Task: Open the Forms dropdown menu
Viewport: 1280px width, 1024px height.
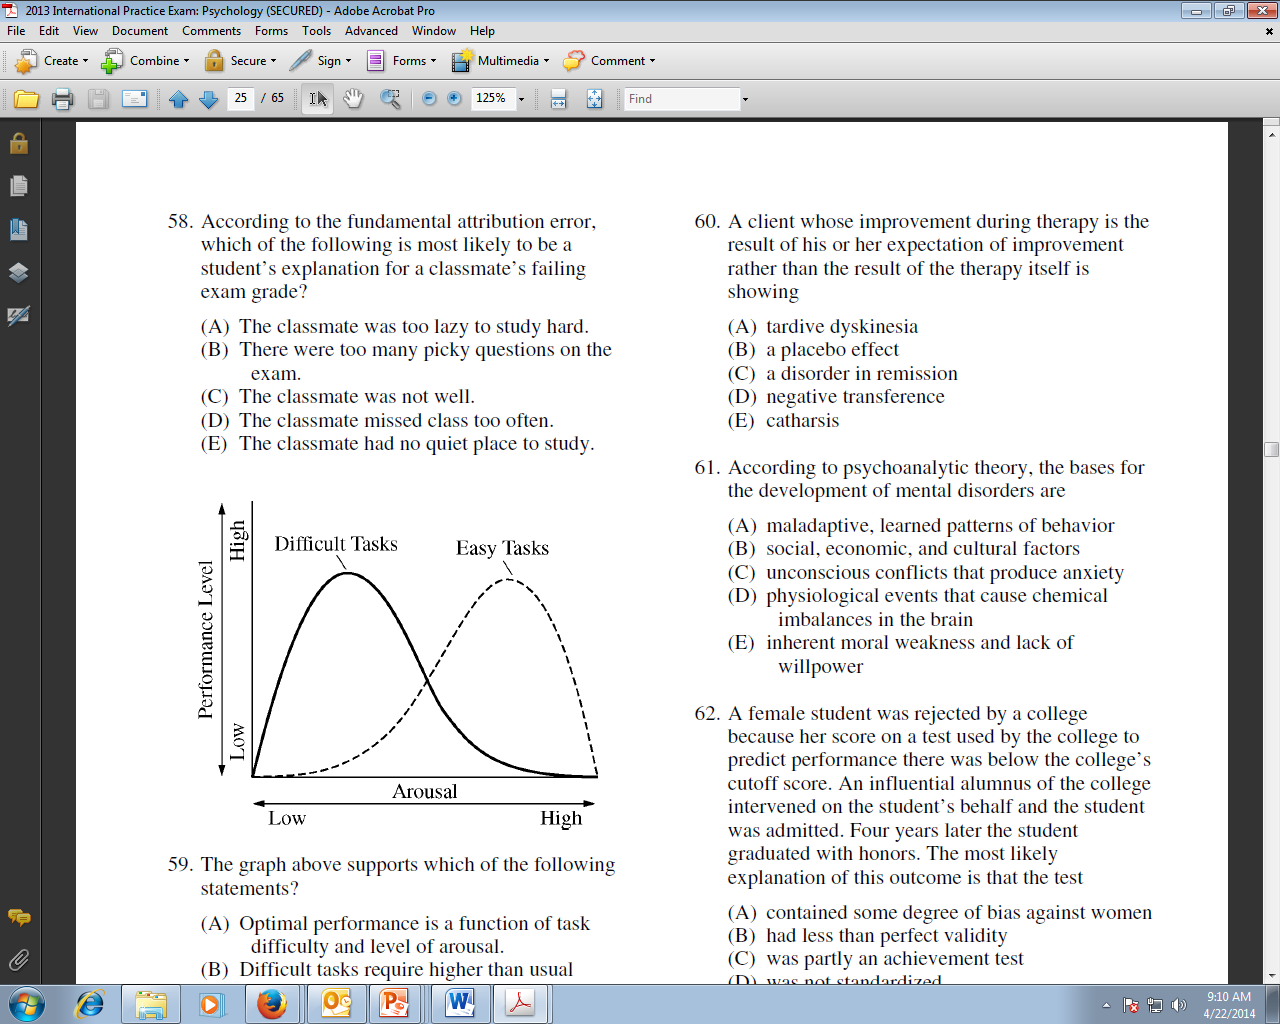Action: click(x=401, y=61)
